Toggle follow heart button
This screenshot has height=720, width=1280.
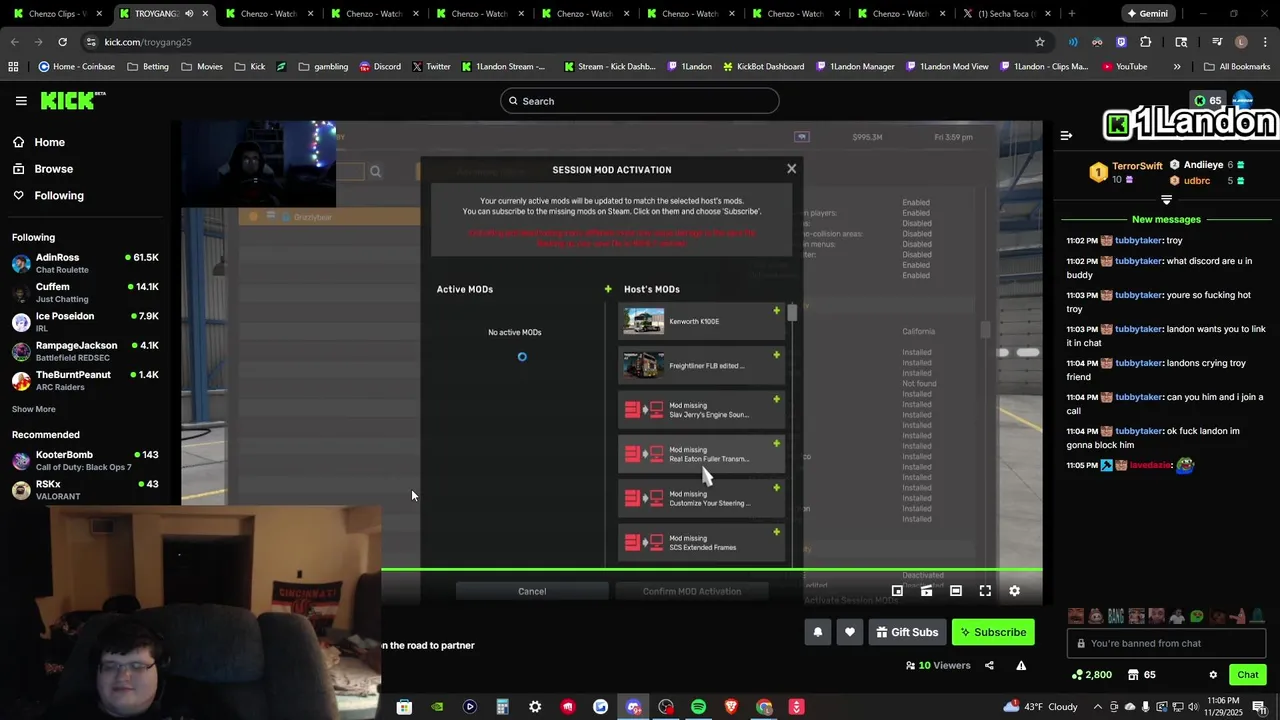[x=850, y=632]
